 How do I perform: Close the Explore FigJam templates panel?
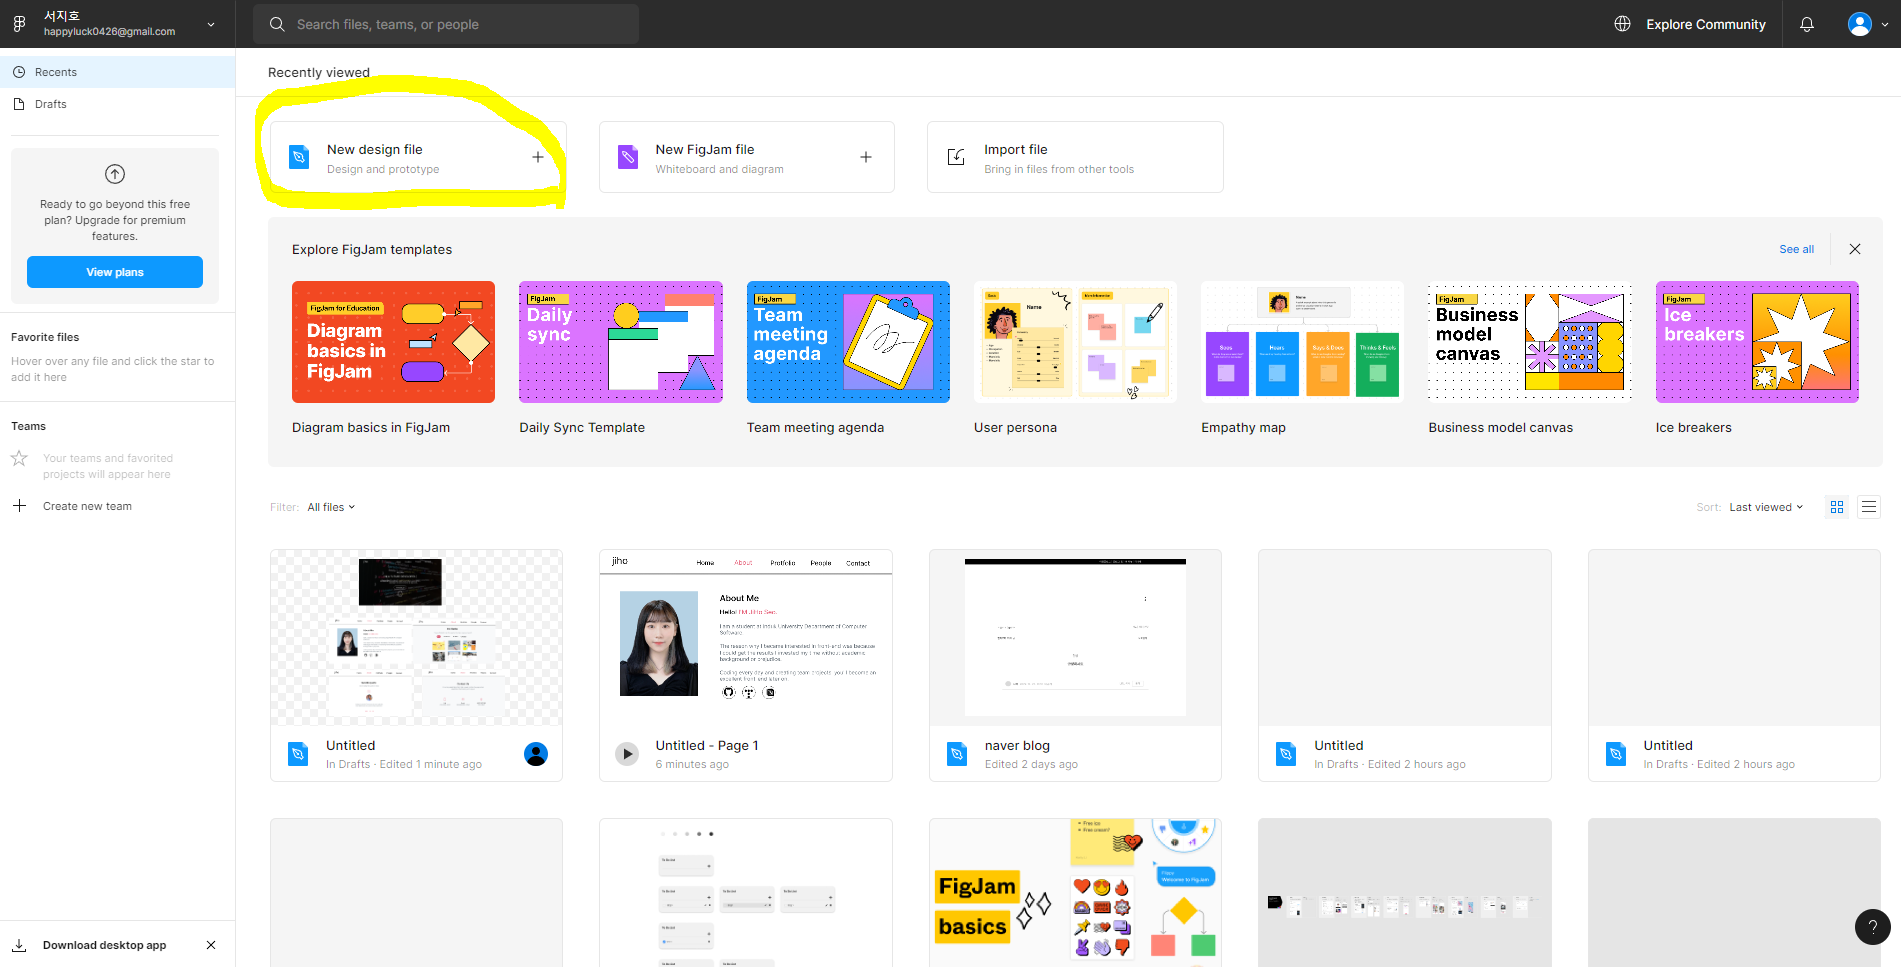pyautogui.click(x=1855, y=249)
